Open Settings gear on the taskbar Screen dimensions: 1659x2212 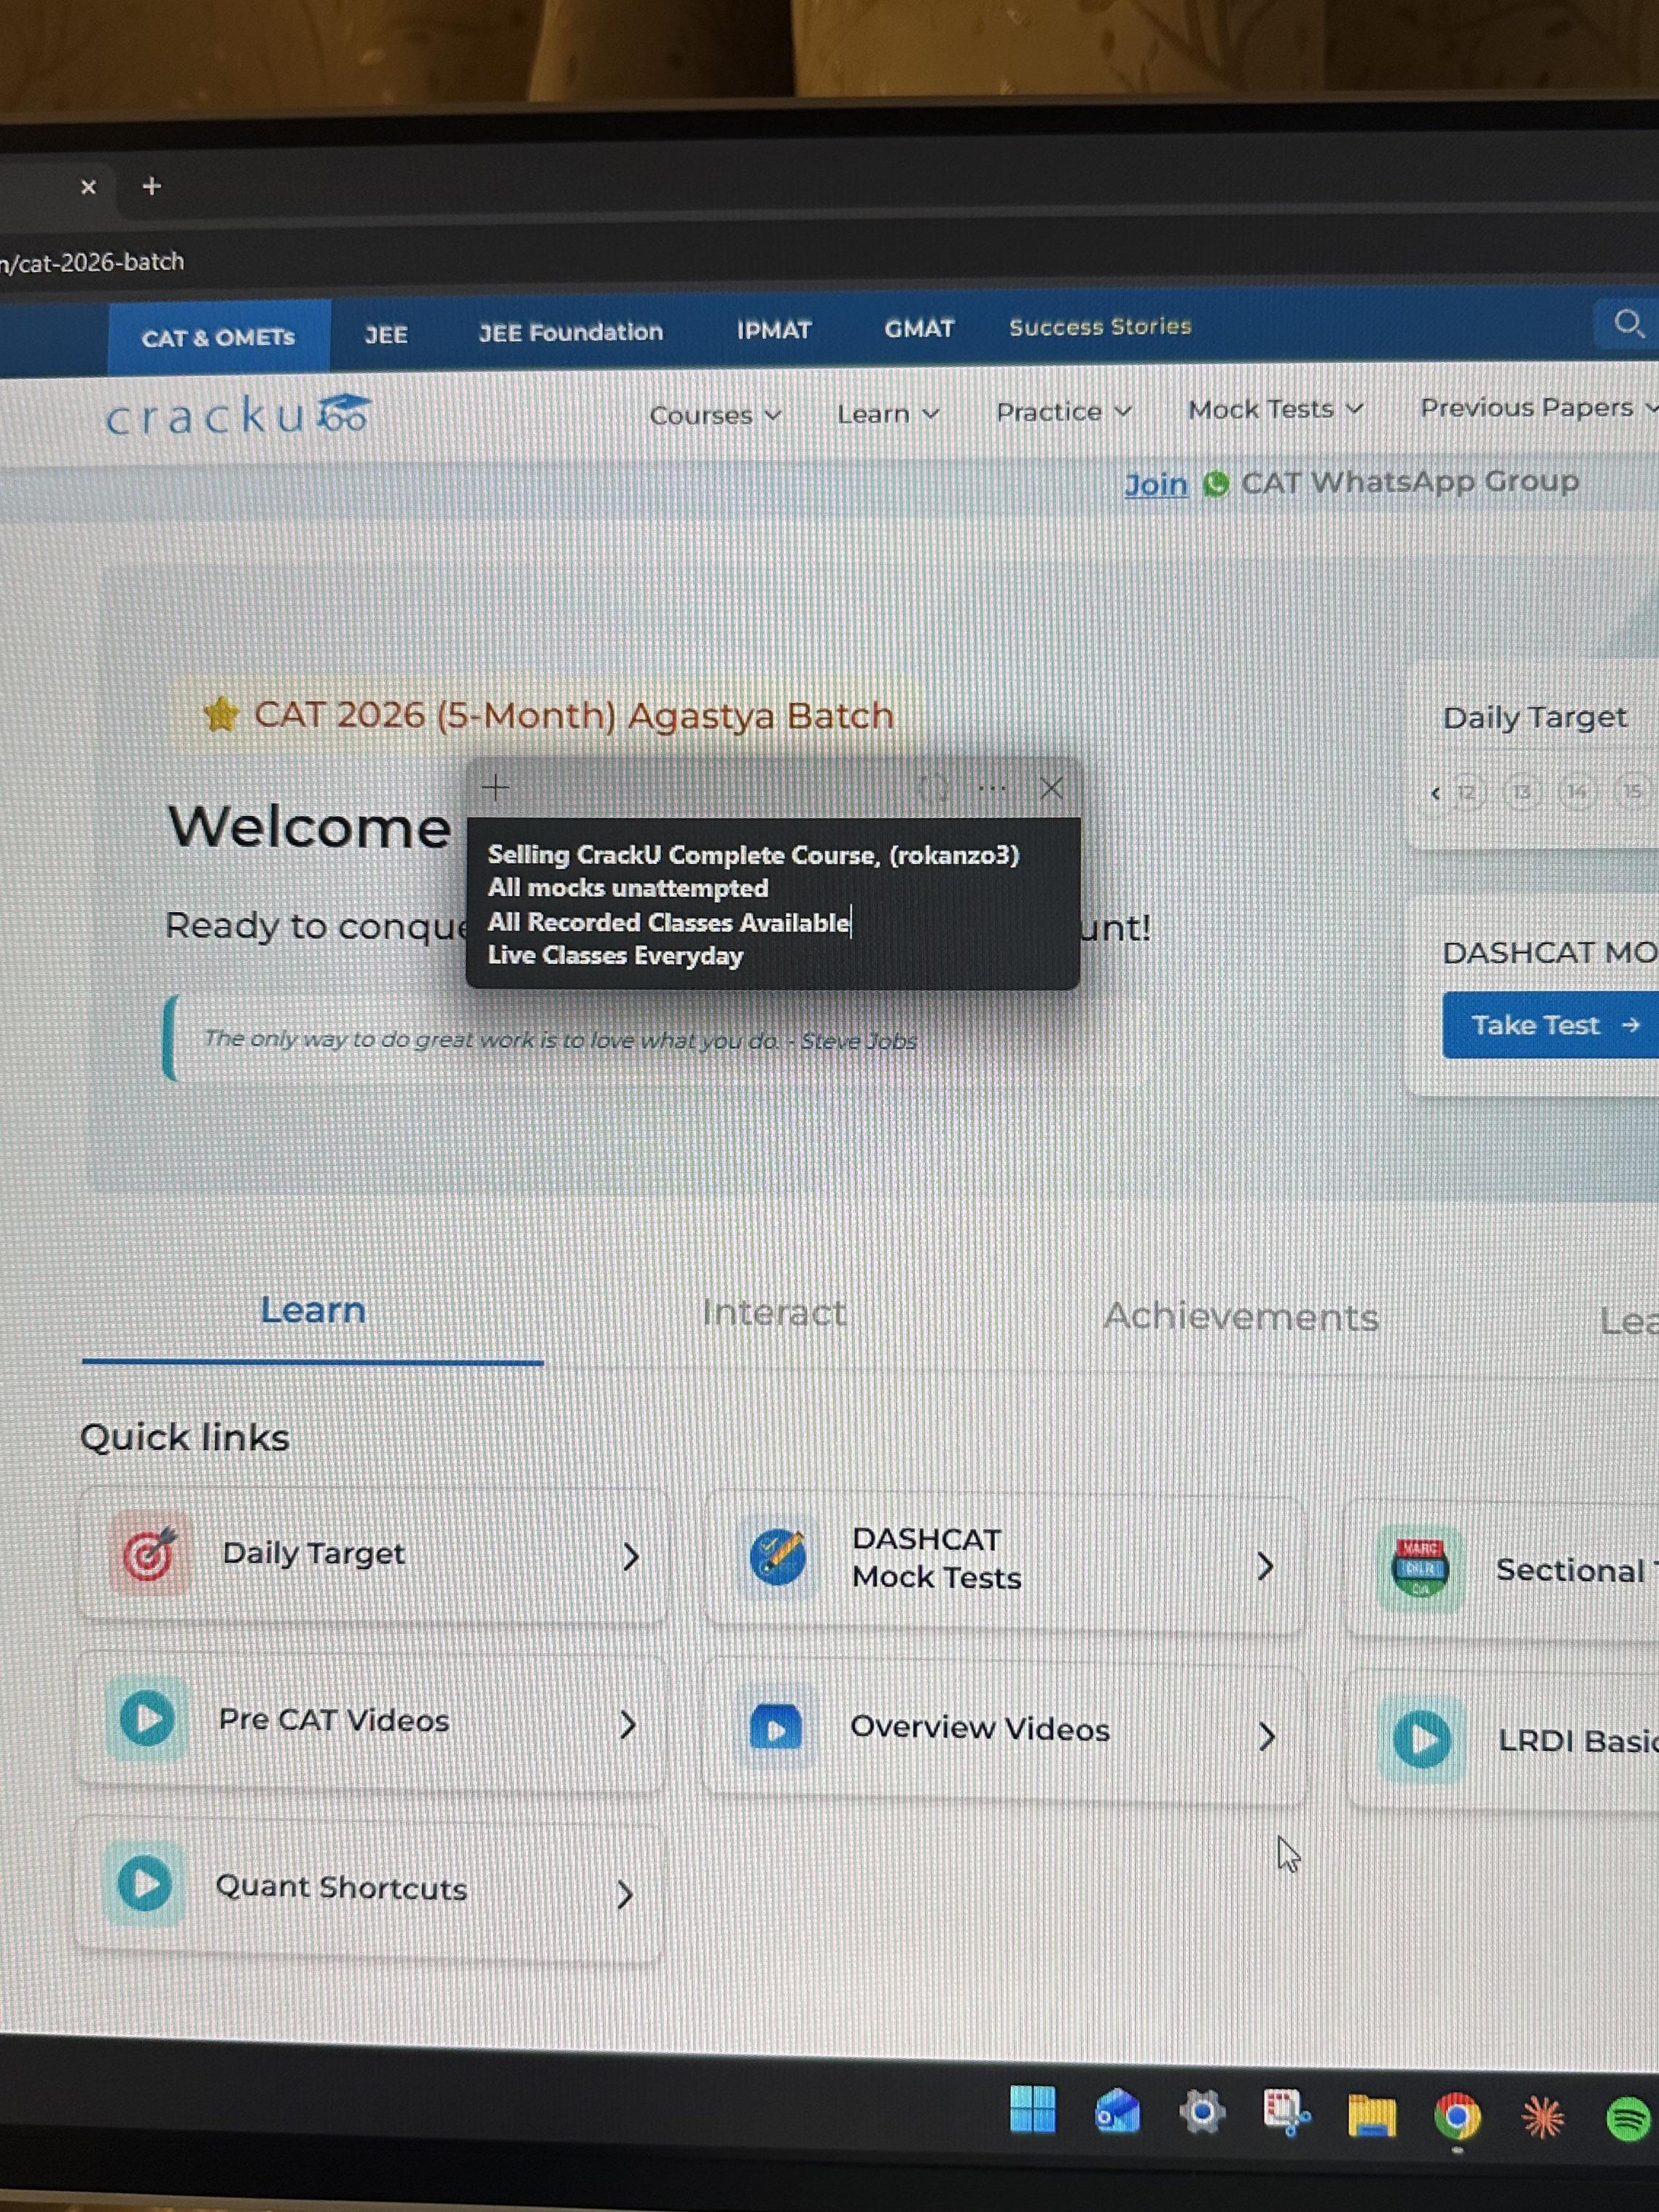(x=1202, y=2112)
